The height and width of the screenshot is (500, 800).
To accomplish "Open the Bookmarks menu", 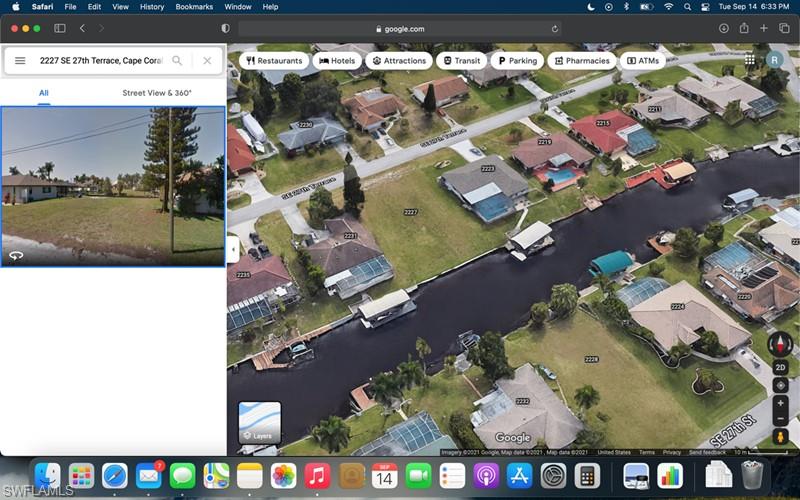I will (194, 6).
